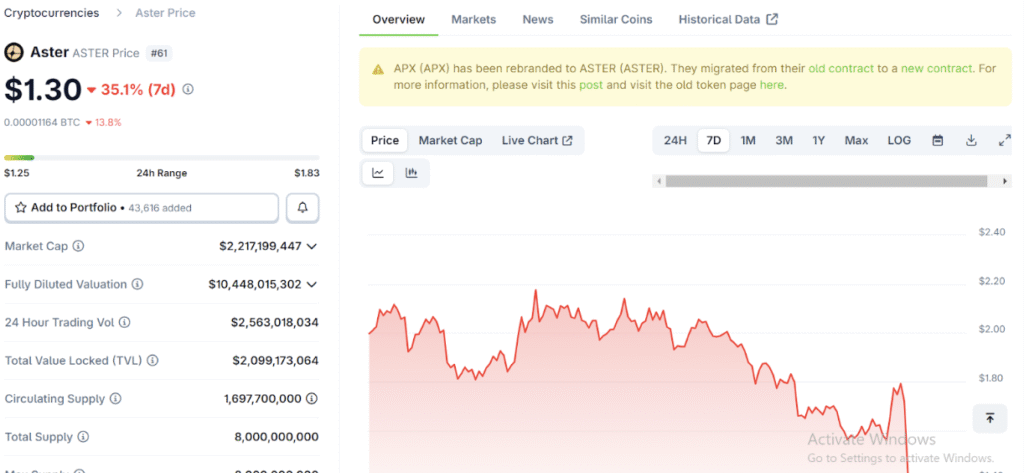Click Market Cap info icon
The width and height of the screenshot is (1024, 473).
click(79, 246)
